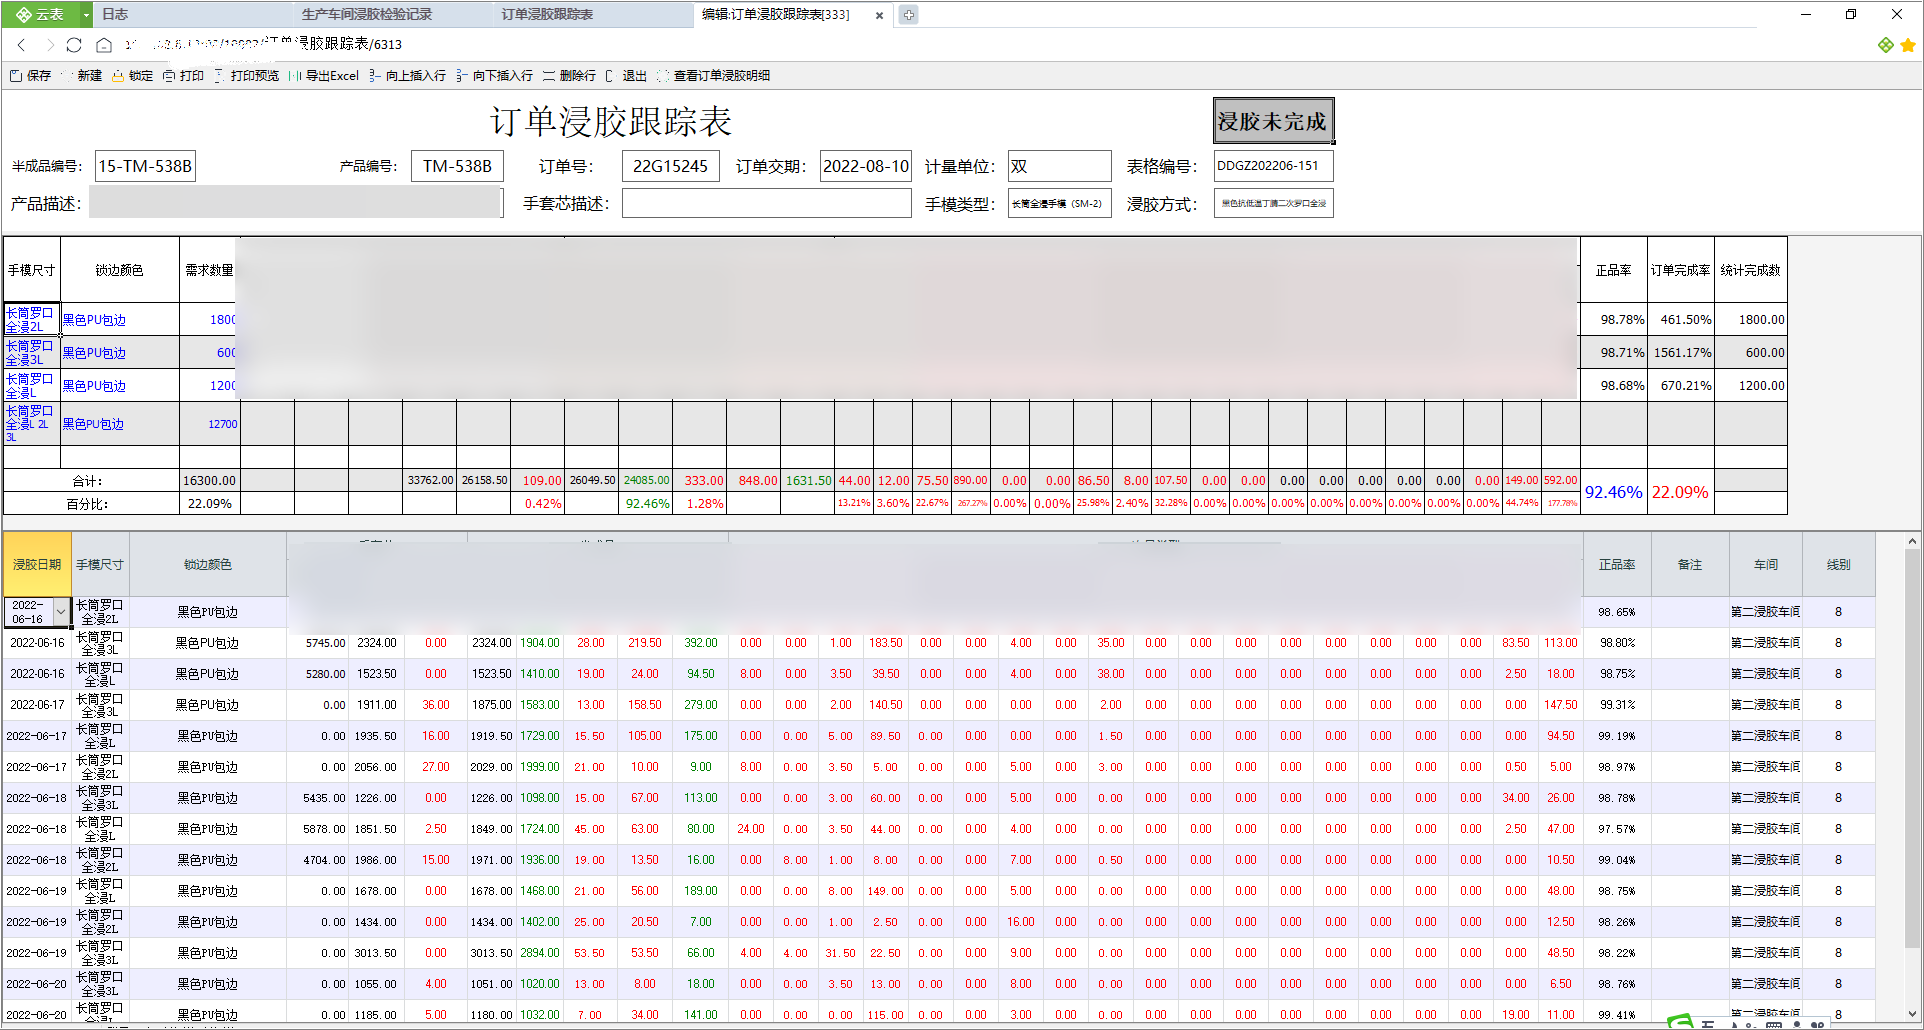Click the home icon in address bar
The height and width of the screenshot is (1030, 1924).
(x=104, y=45)
